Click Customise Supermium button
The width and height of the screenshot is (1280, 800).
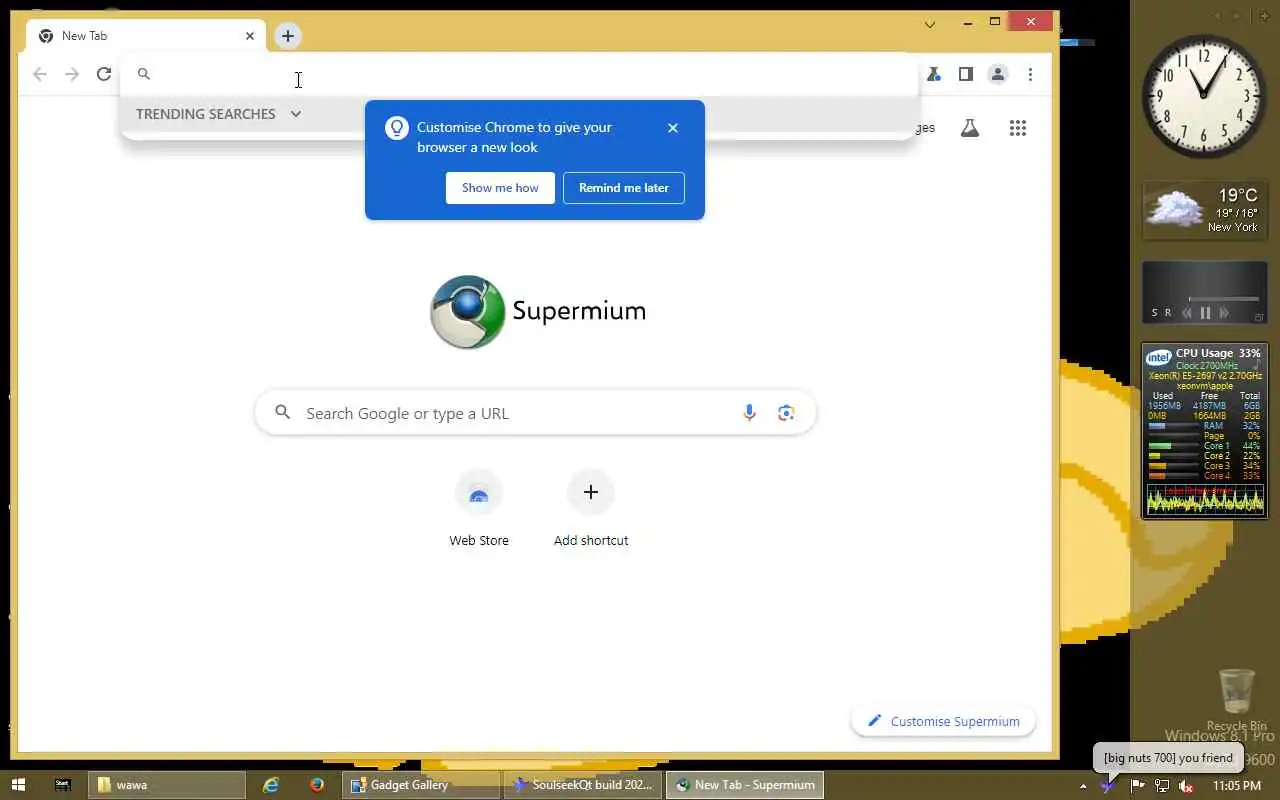pyautogui.click(x=944, y=721)
